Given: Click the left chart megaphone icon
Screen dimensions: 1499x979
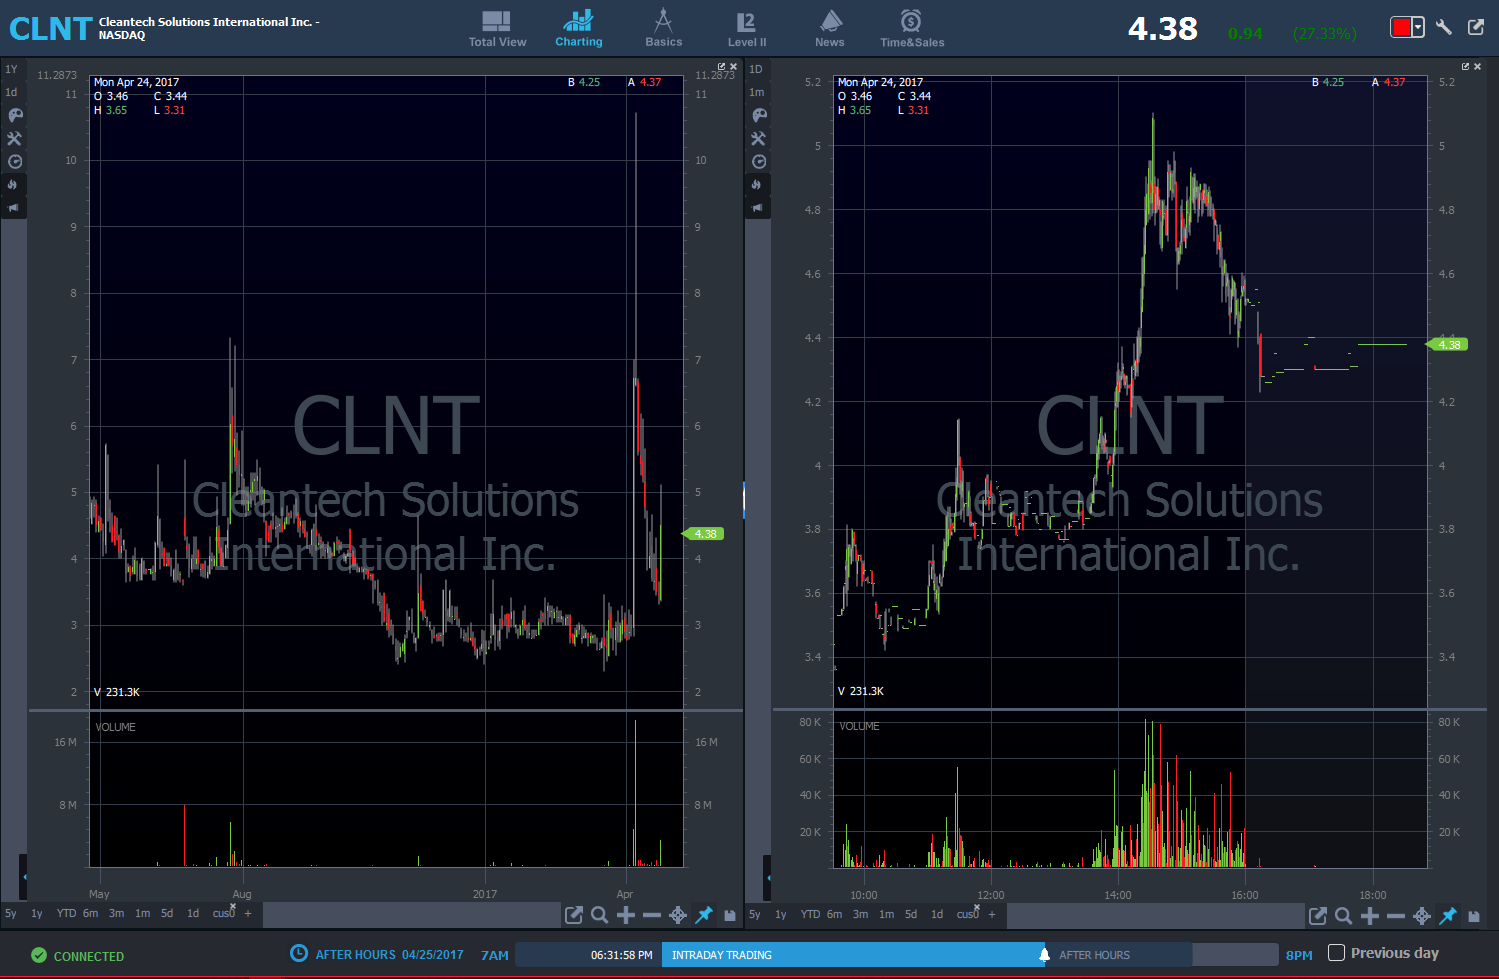Looking at the screenshot, I should pos(13,207).
